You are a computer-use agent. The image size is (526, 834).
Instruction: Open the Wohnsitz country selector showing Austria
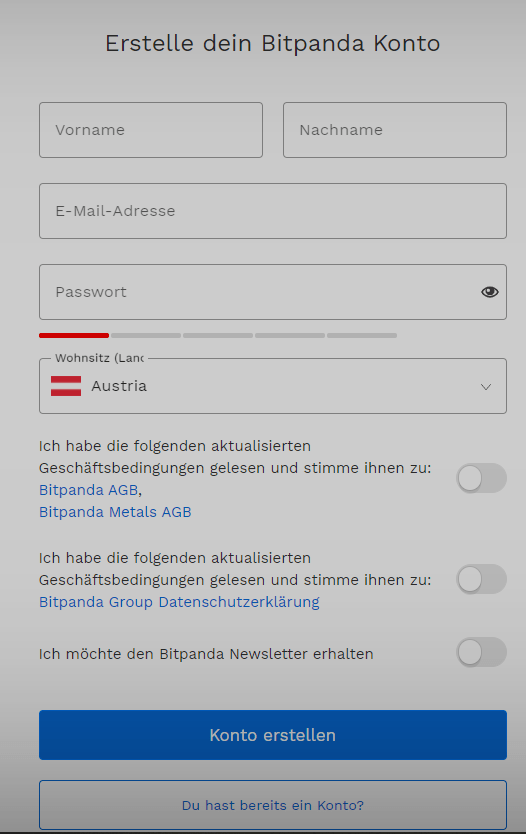pyautogui.click(x=272, y=386)
